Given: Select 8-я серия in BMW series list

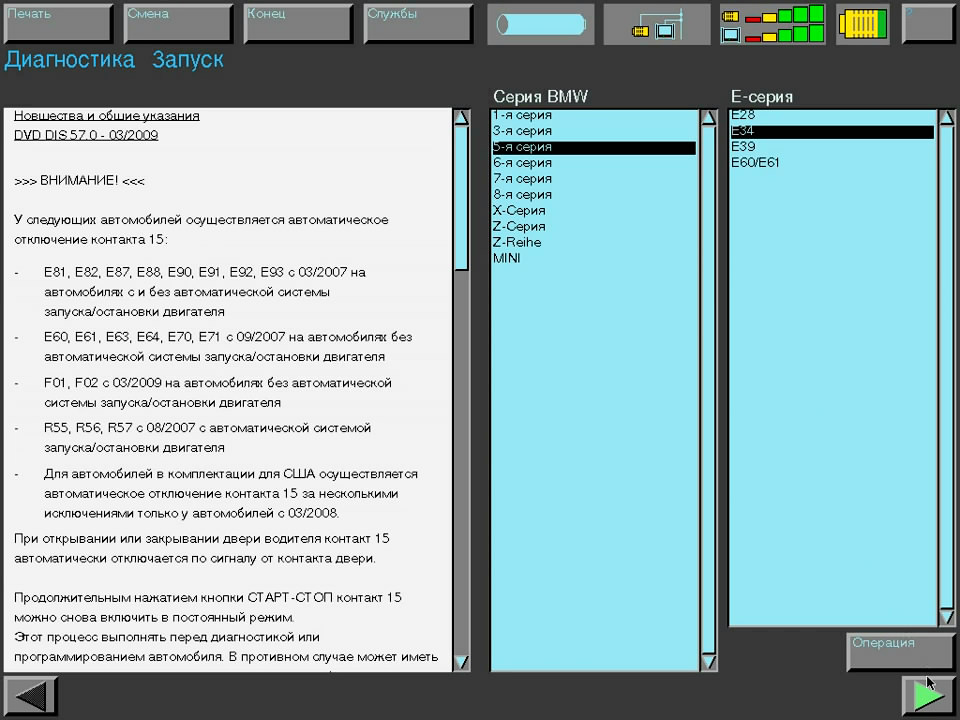Looking at the screenshot, I should [x=594, y=195].
